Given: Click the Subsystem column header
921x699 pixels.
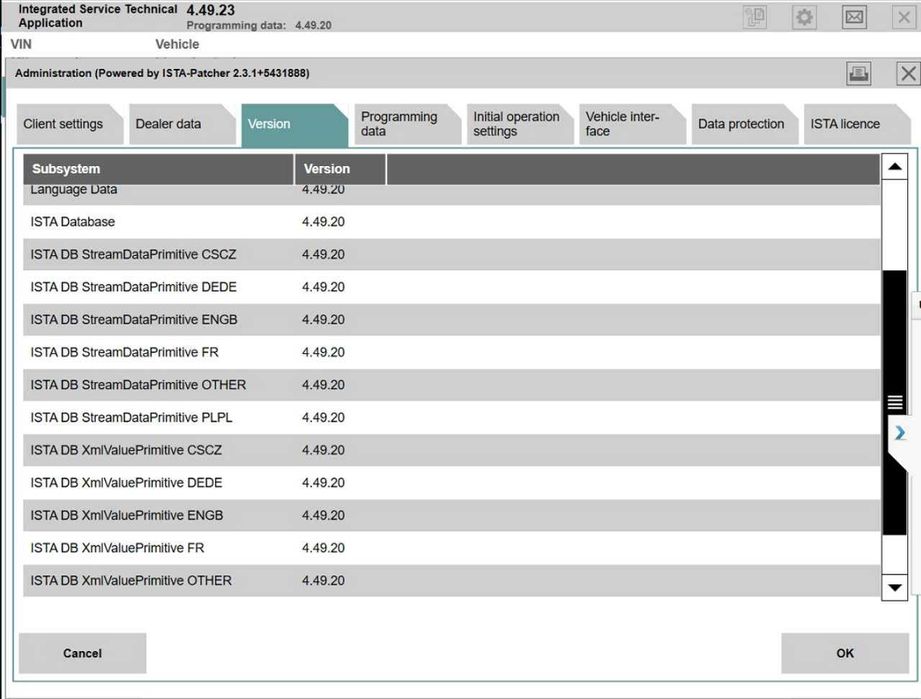Looking at the screenshot, I should pyautogui.click(x=159, y=169).
